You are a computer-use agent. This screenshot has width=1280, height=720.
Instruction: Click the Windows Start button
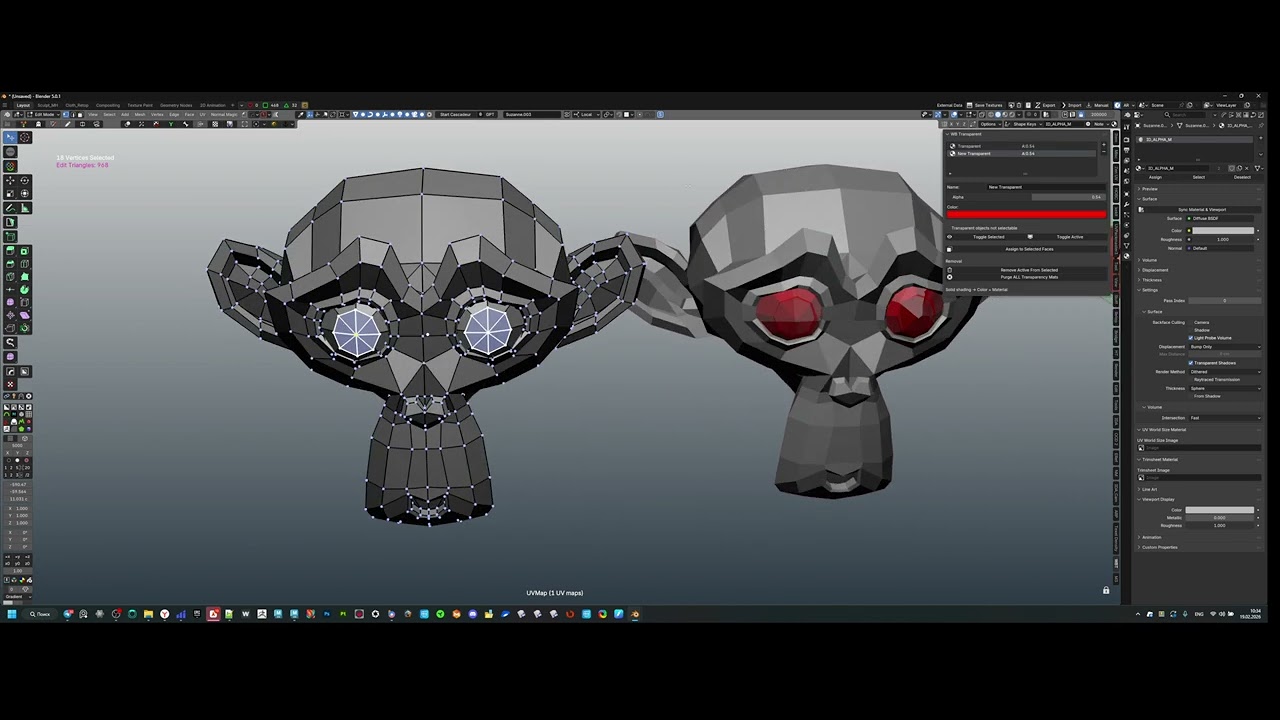[x=12, y=614]
